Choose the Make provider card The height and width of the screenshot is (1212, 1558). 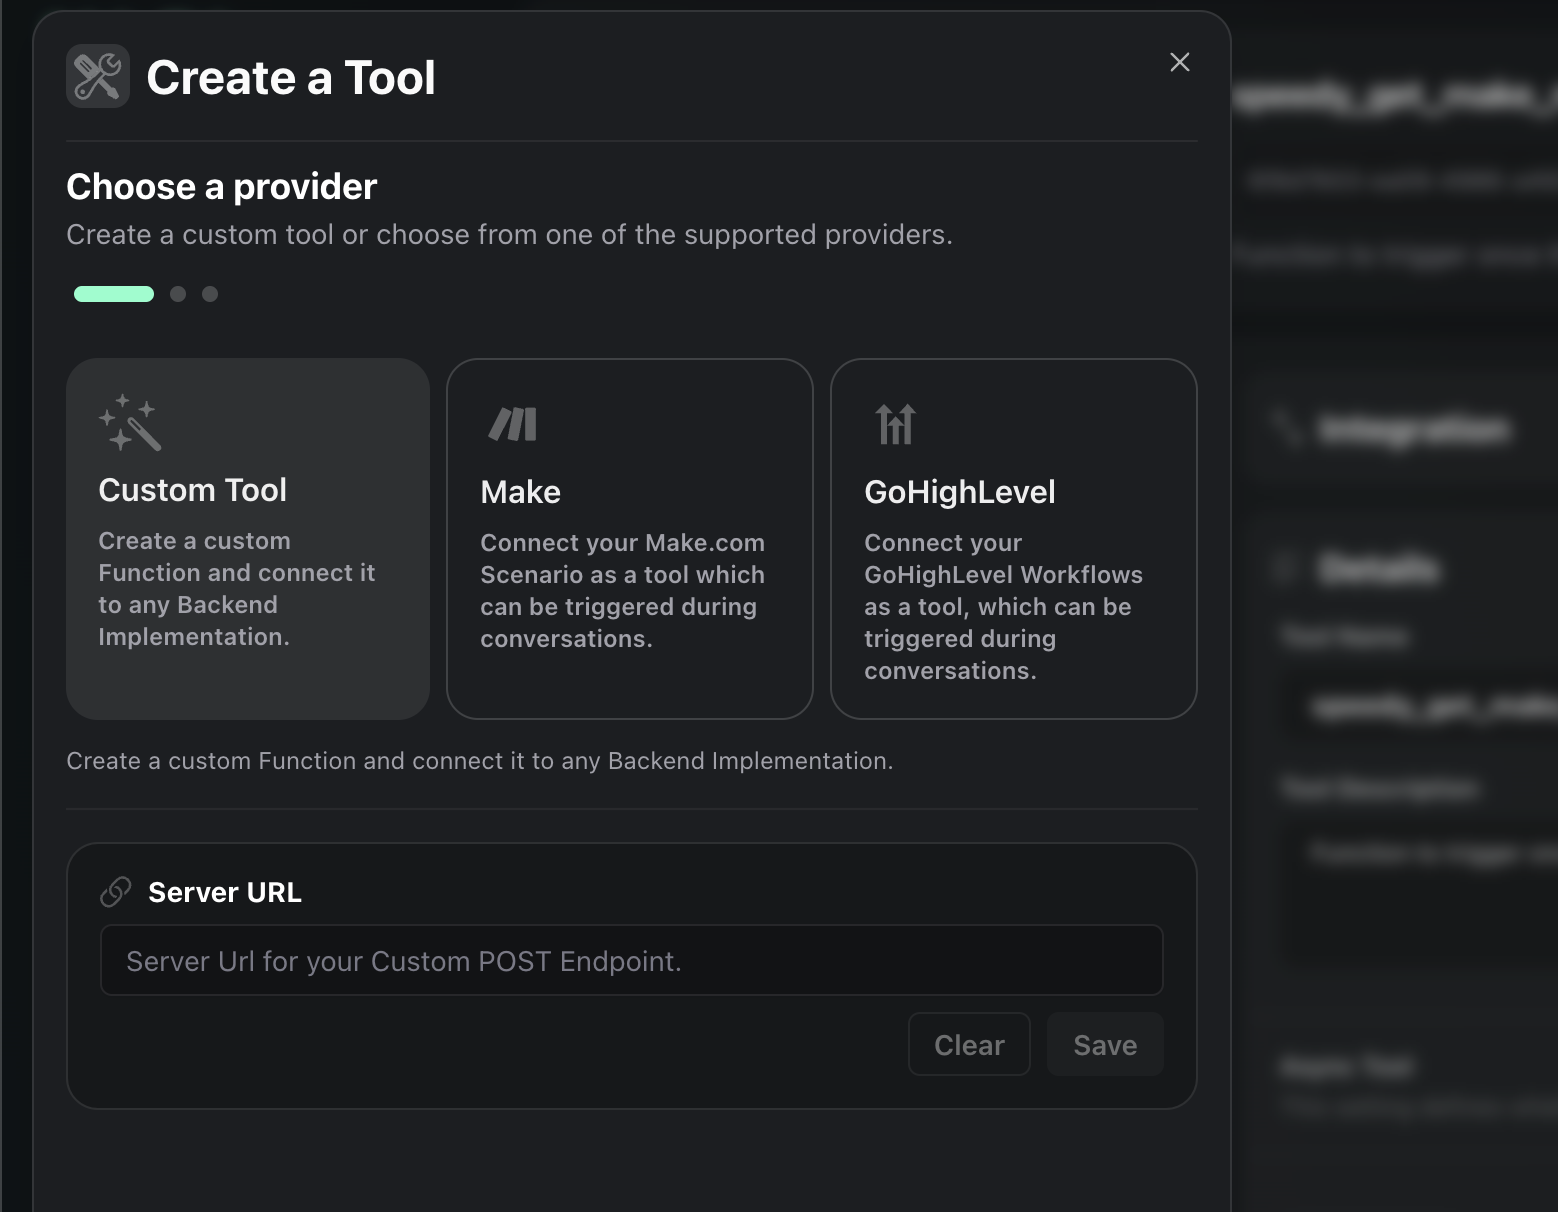(630, 539)
